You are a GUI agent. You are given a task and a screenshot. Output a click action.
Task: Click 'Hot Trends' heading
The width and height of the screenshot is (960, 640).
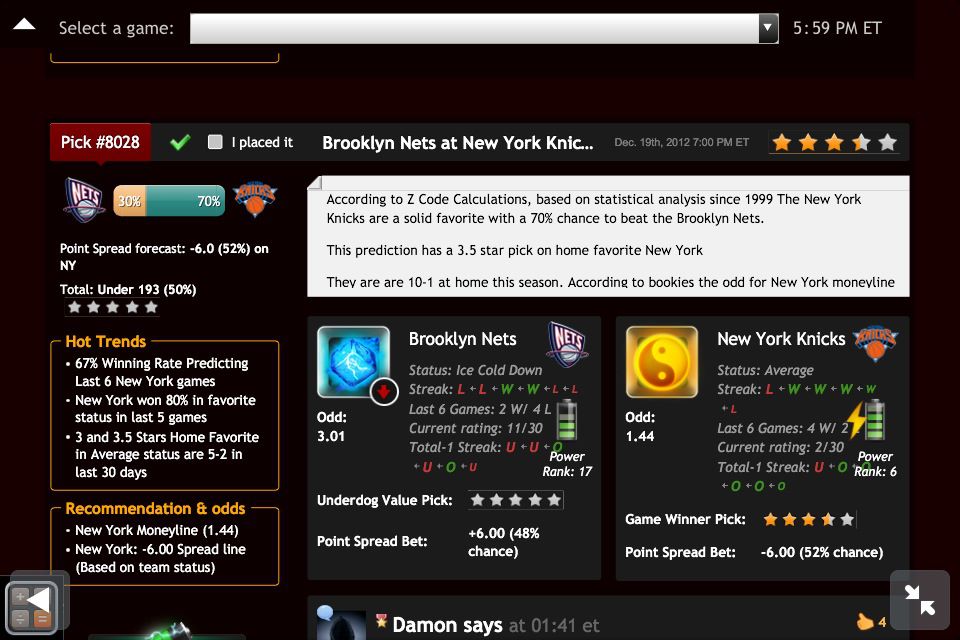pyautogui.click(x=105, y=341)
